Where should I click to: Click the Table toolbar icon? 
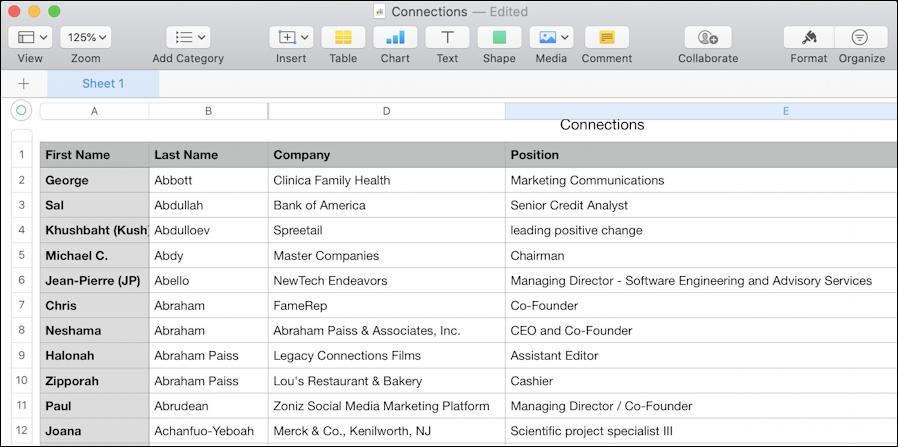343,37
